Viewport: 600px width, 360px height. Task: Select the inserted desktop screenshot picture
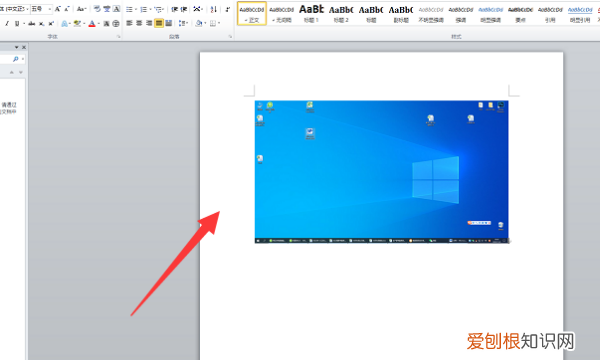point(382,172)
